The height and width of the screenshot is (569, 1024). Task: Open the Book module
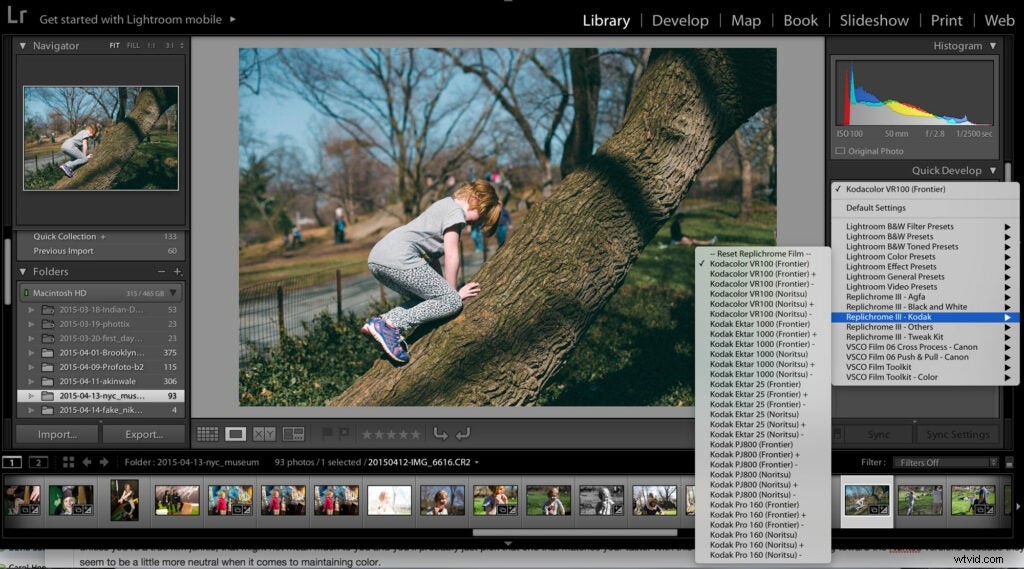coord(801,20)
